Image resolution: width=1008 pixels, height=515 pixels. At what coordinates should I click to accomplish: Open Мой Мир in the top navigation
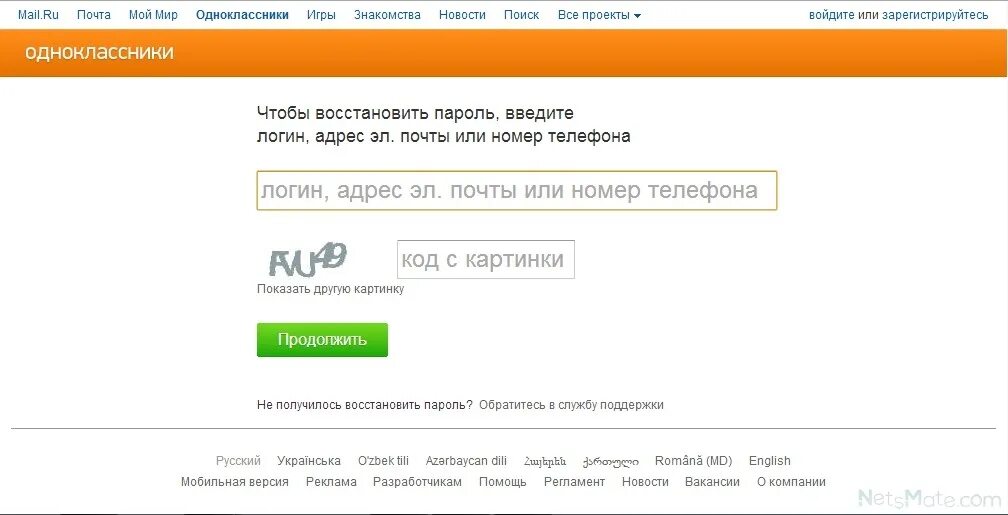point(153,15)
